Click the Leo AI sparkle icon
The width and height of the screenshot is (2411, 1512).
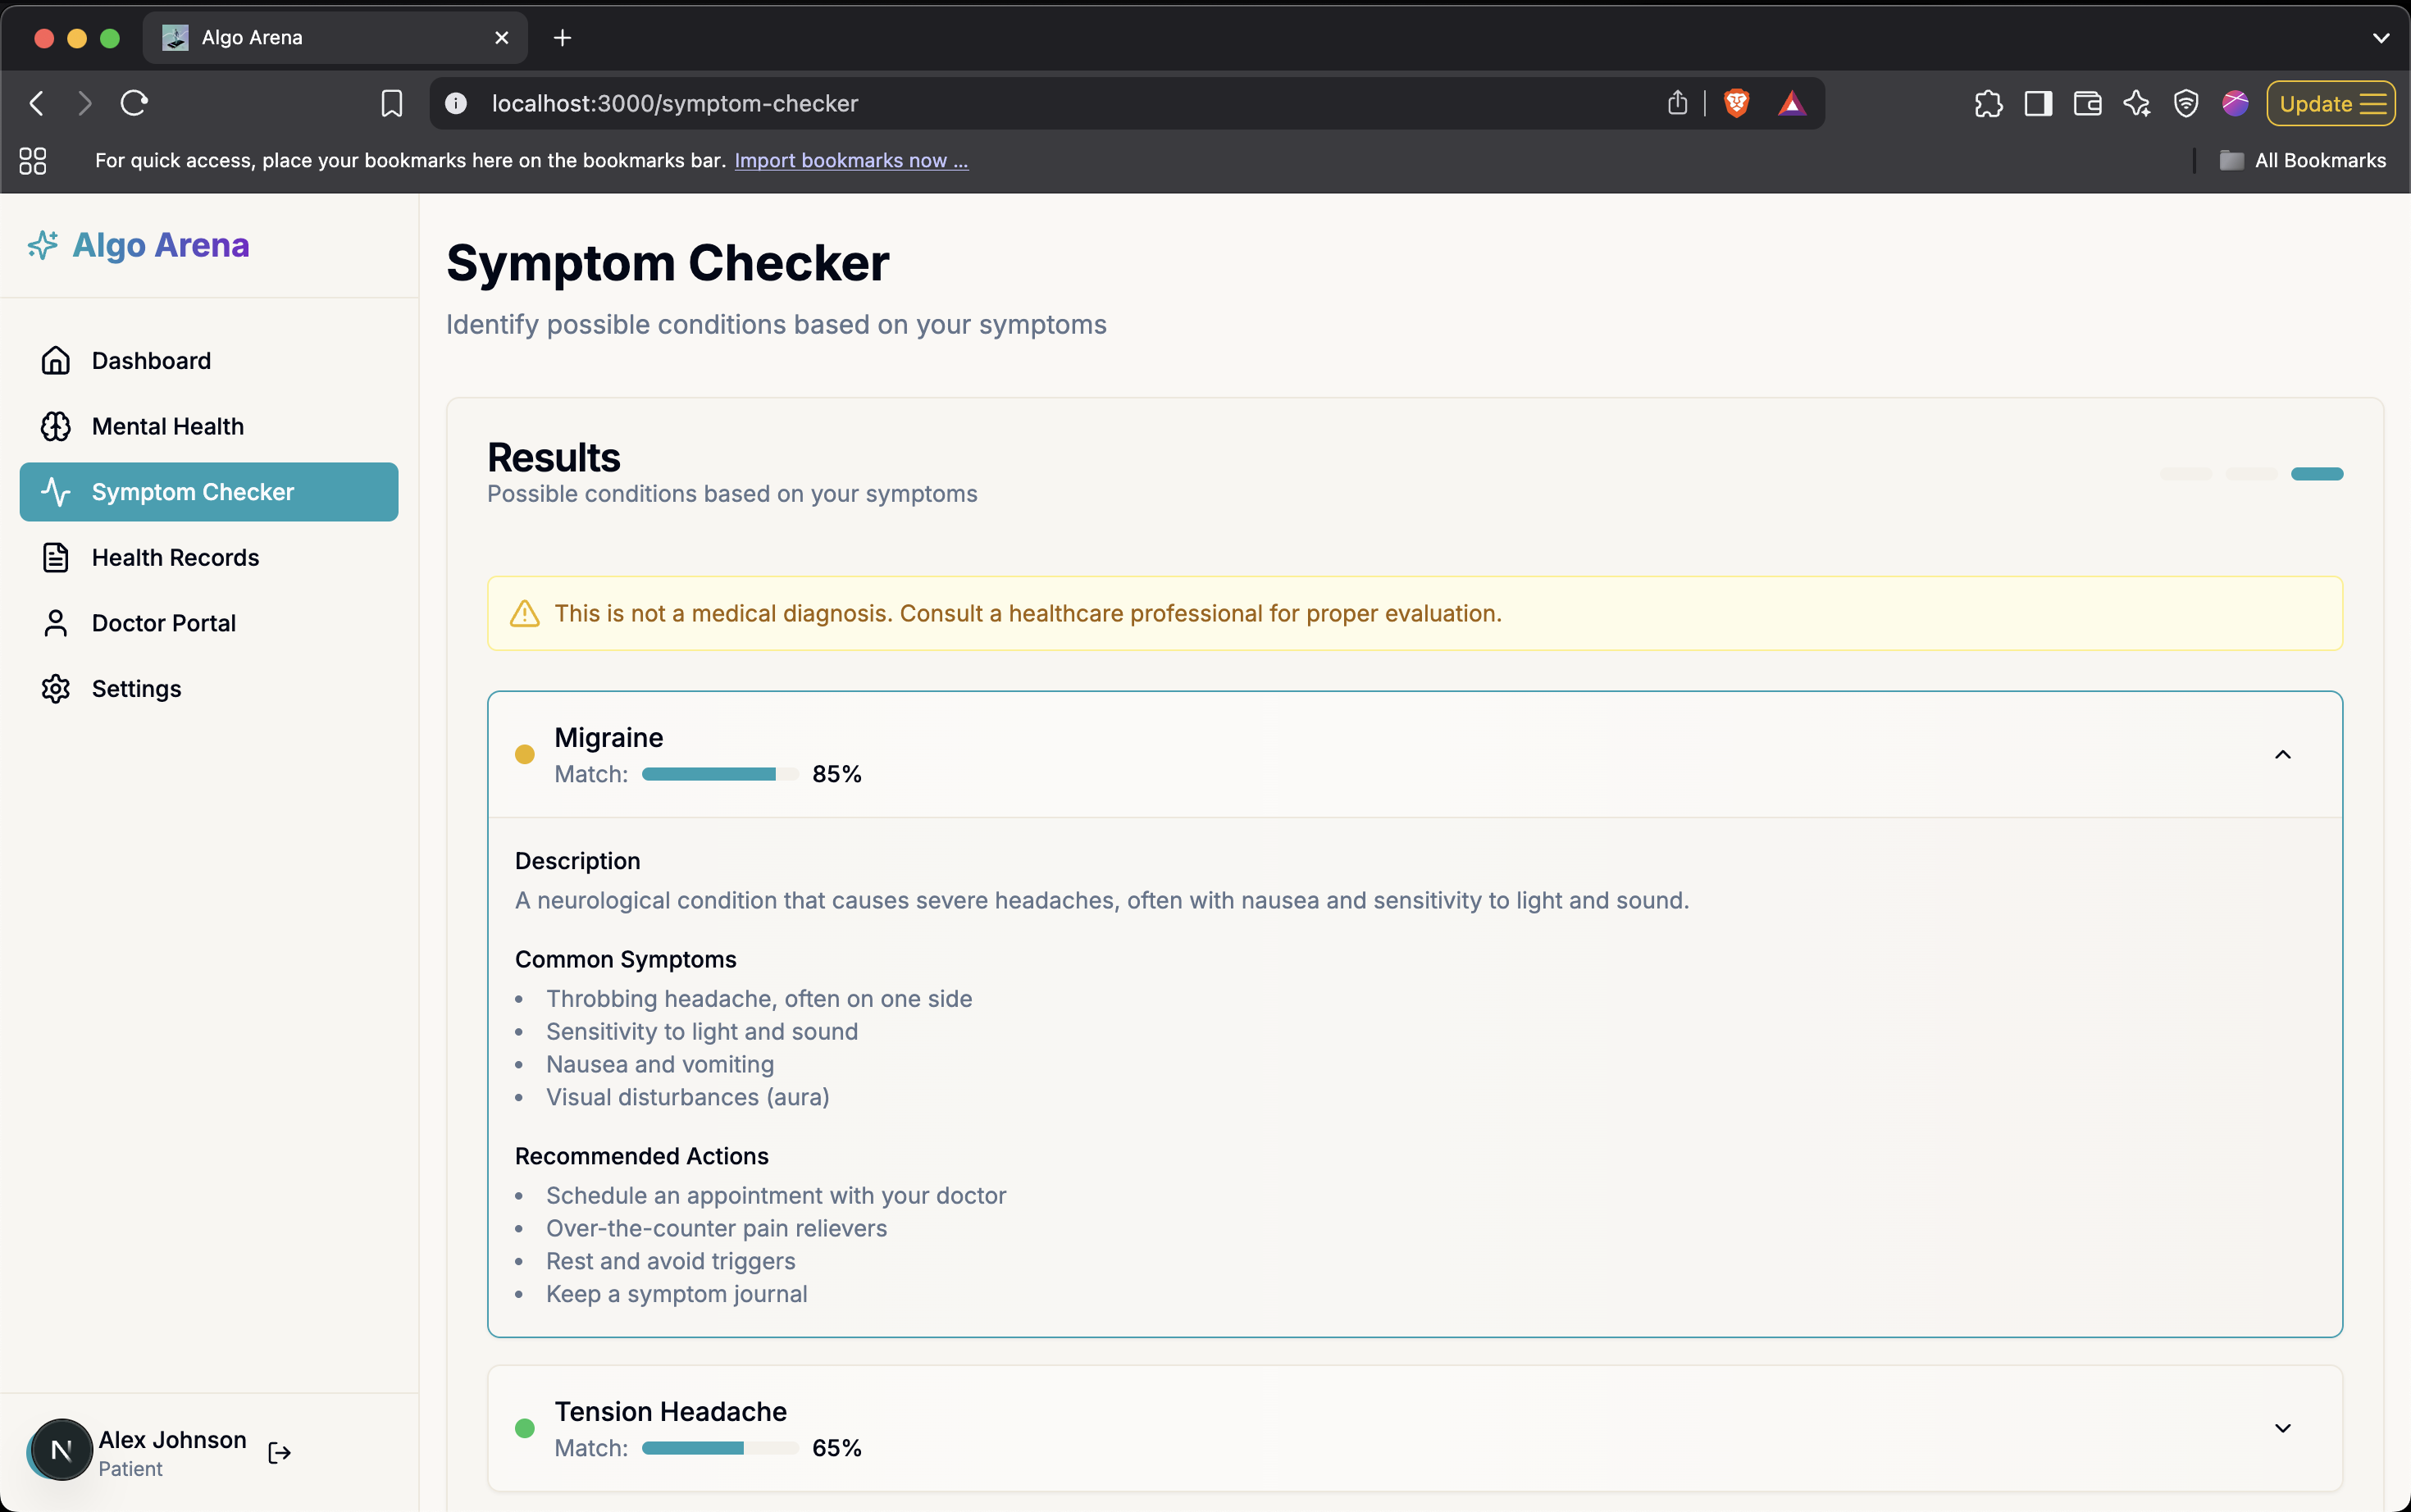[2137, 103]
